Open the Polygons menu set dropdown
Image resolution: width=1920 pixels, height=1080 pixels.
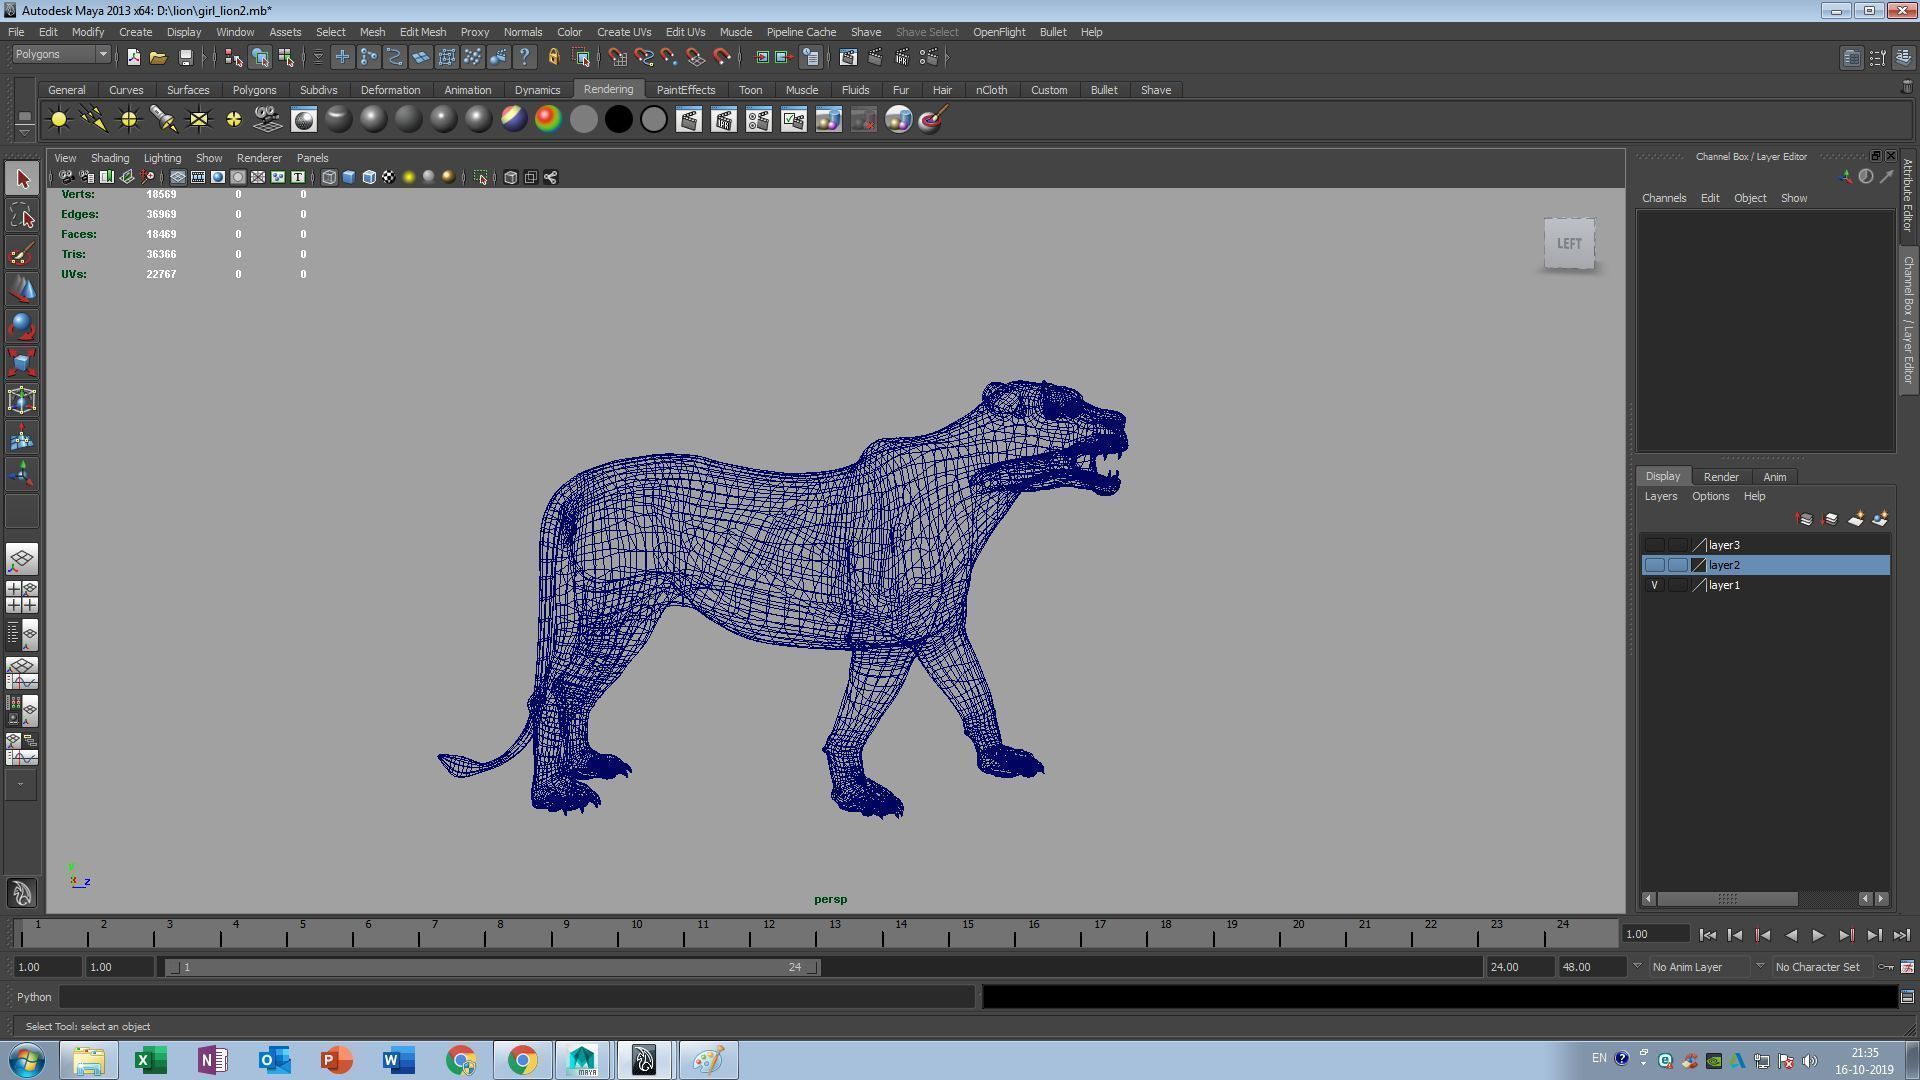[61, 54]
